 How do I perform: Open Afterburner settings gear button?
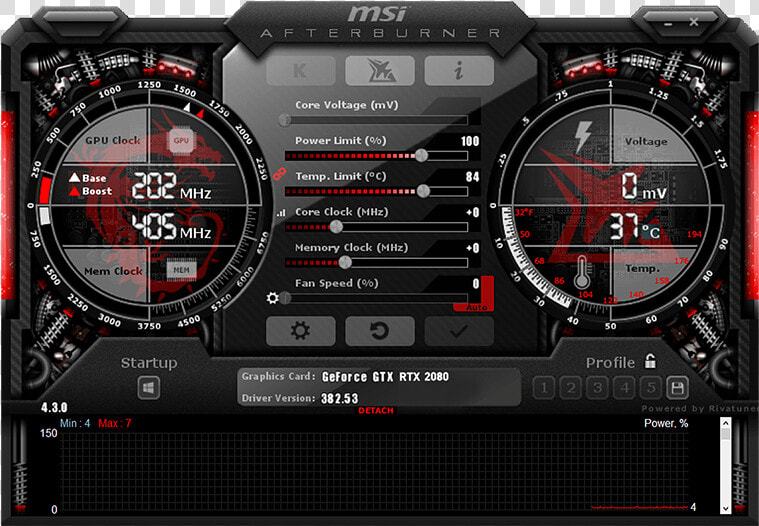pyautogui.click(x=301, y=331)
